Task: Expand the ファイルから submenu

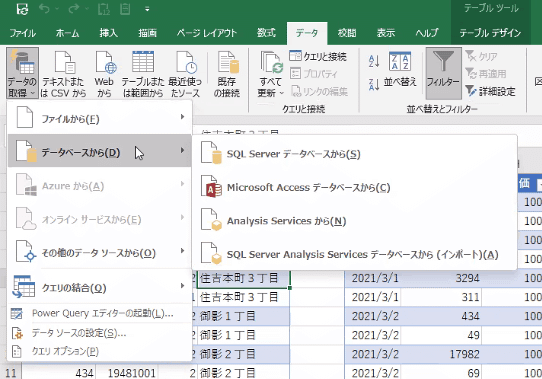Action: [99, 118]
